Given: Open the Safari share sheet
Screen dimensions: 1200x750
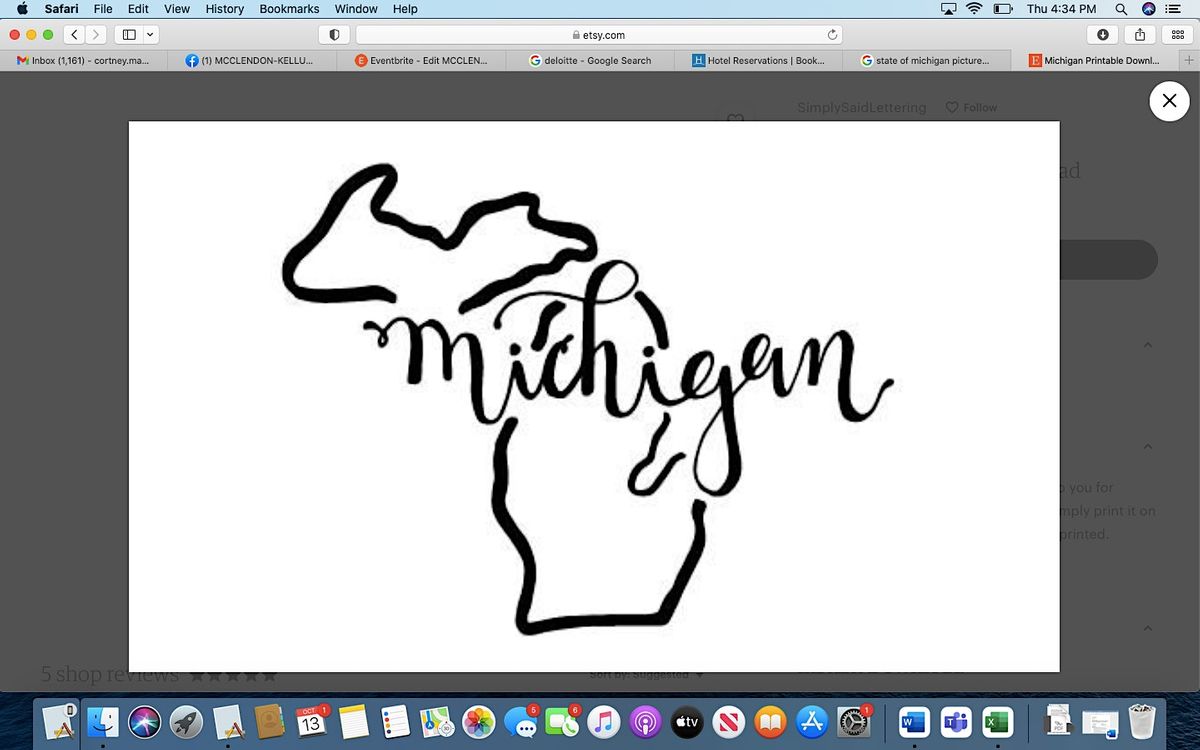Looking at the screenshot, I should click(1139, 33).
